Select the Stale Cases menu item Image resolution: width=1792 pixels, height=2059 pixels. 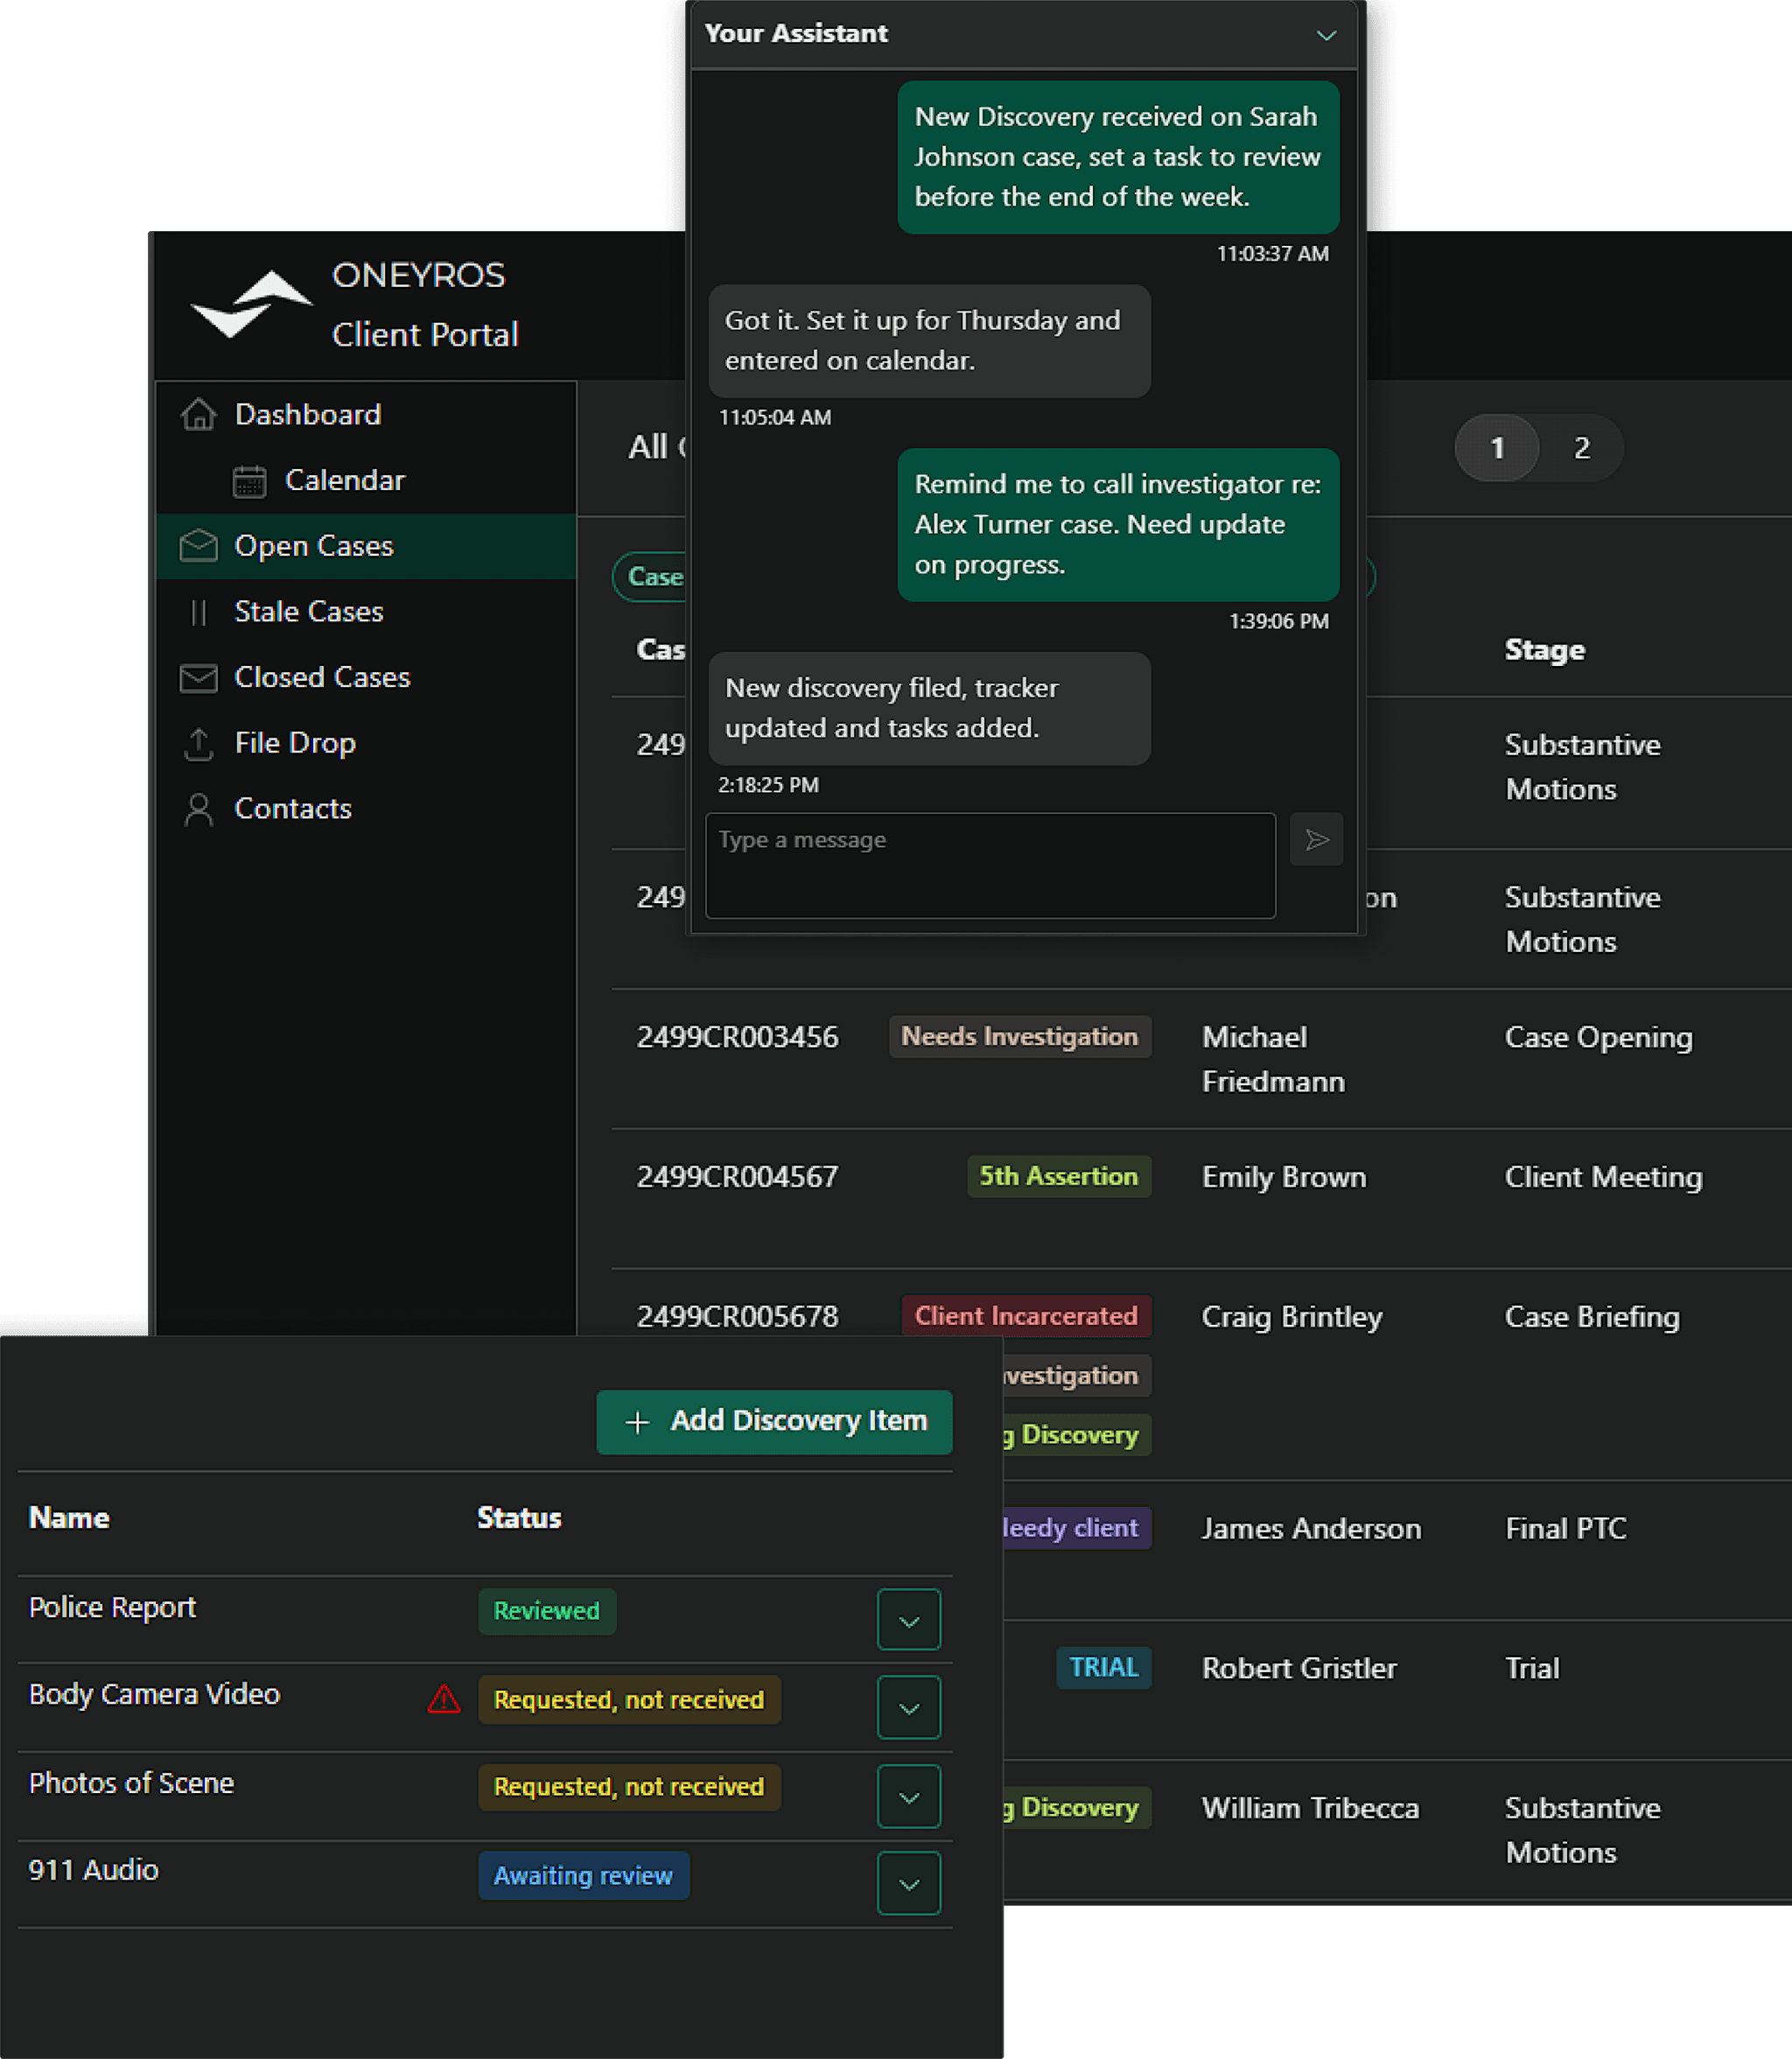click(x=308, y=611)
